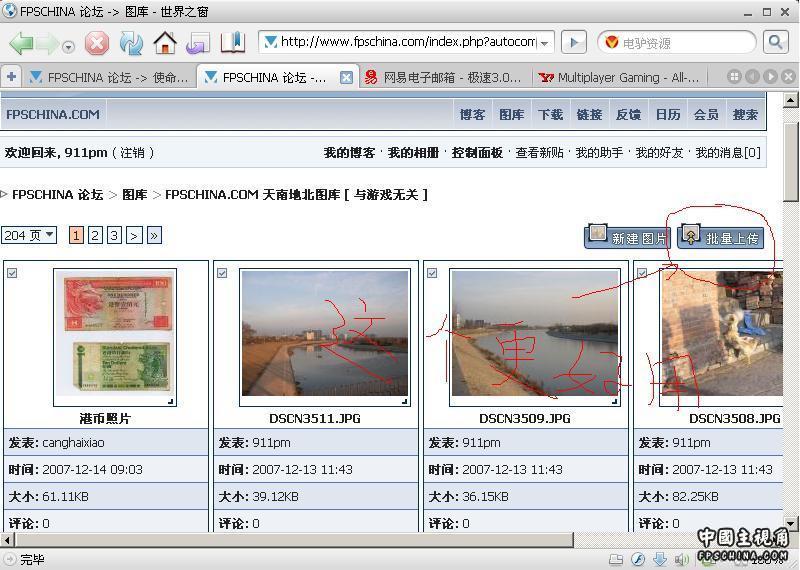The height and width of the screenshot is (570, 800).
Task: Jump to last page » button
Action: click(154, 235)
